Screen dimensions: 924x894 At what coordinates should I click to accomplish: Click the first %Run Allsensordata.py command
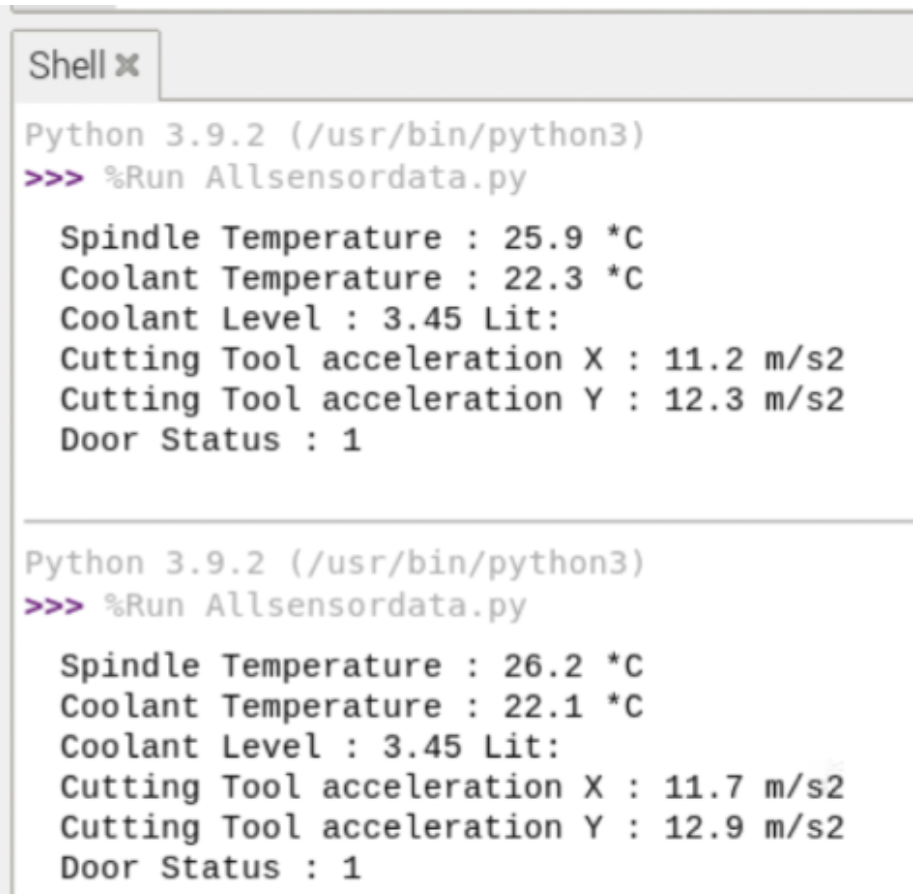[315, 179]
